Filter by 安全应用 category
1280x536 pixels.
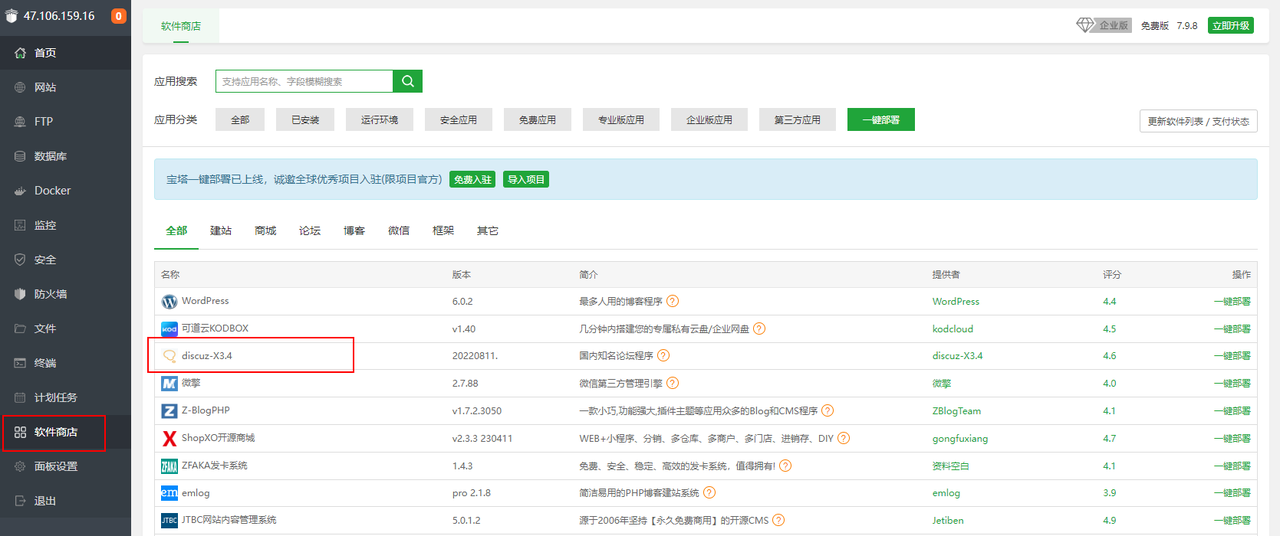click(459, 120)
